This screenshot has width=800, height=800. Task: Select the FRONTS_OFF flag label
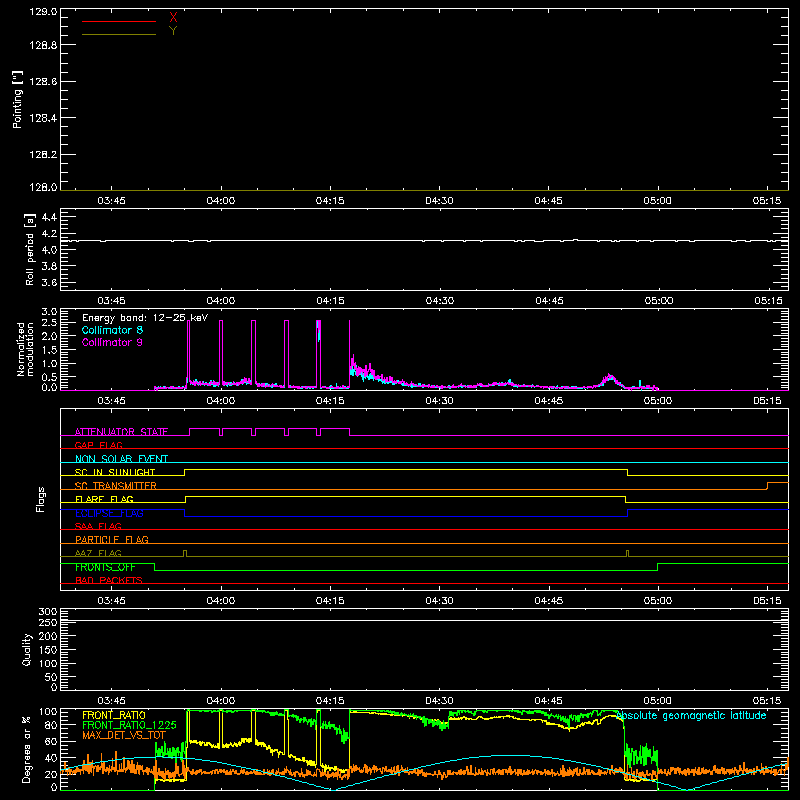click(105, 567)
